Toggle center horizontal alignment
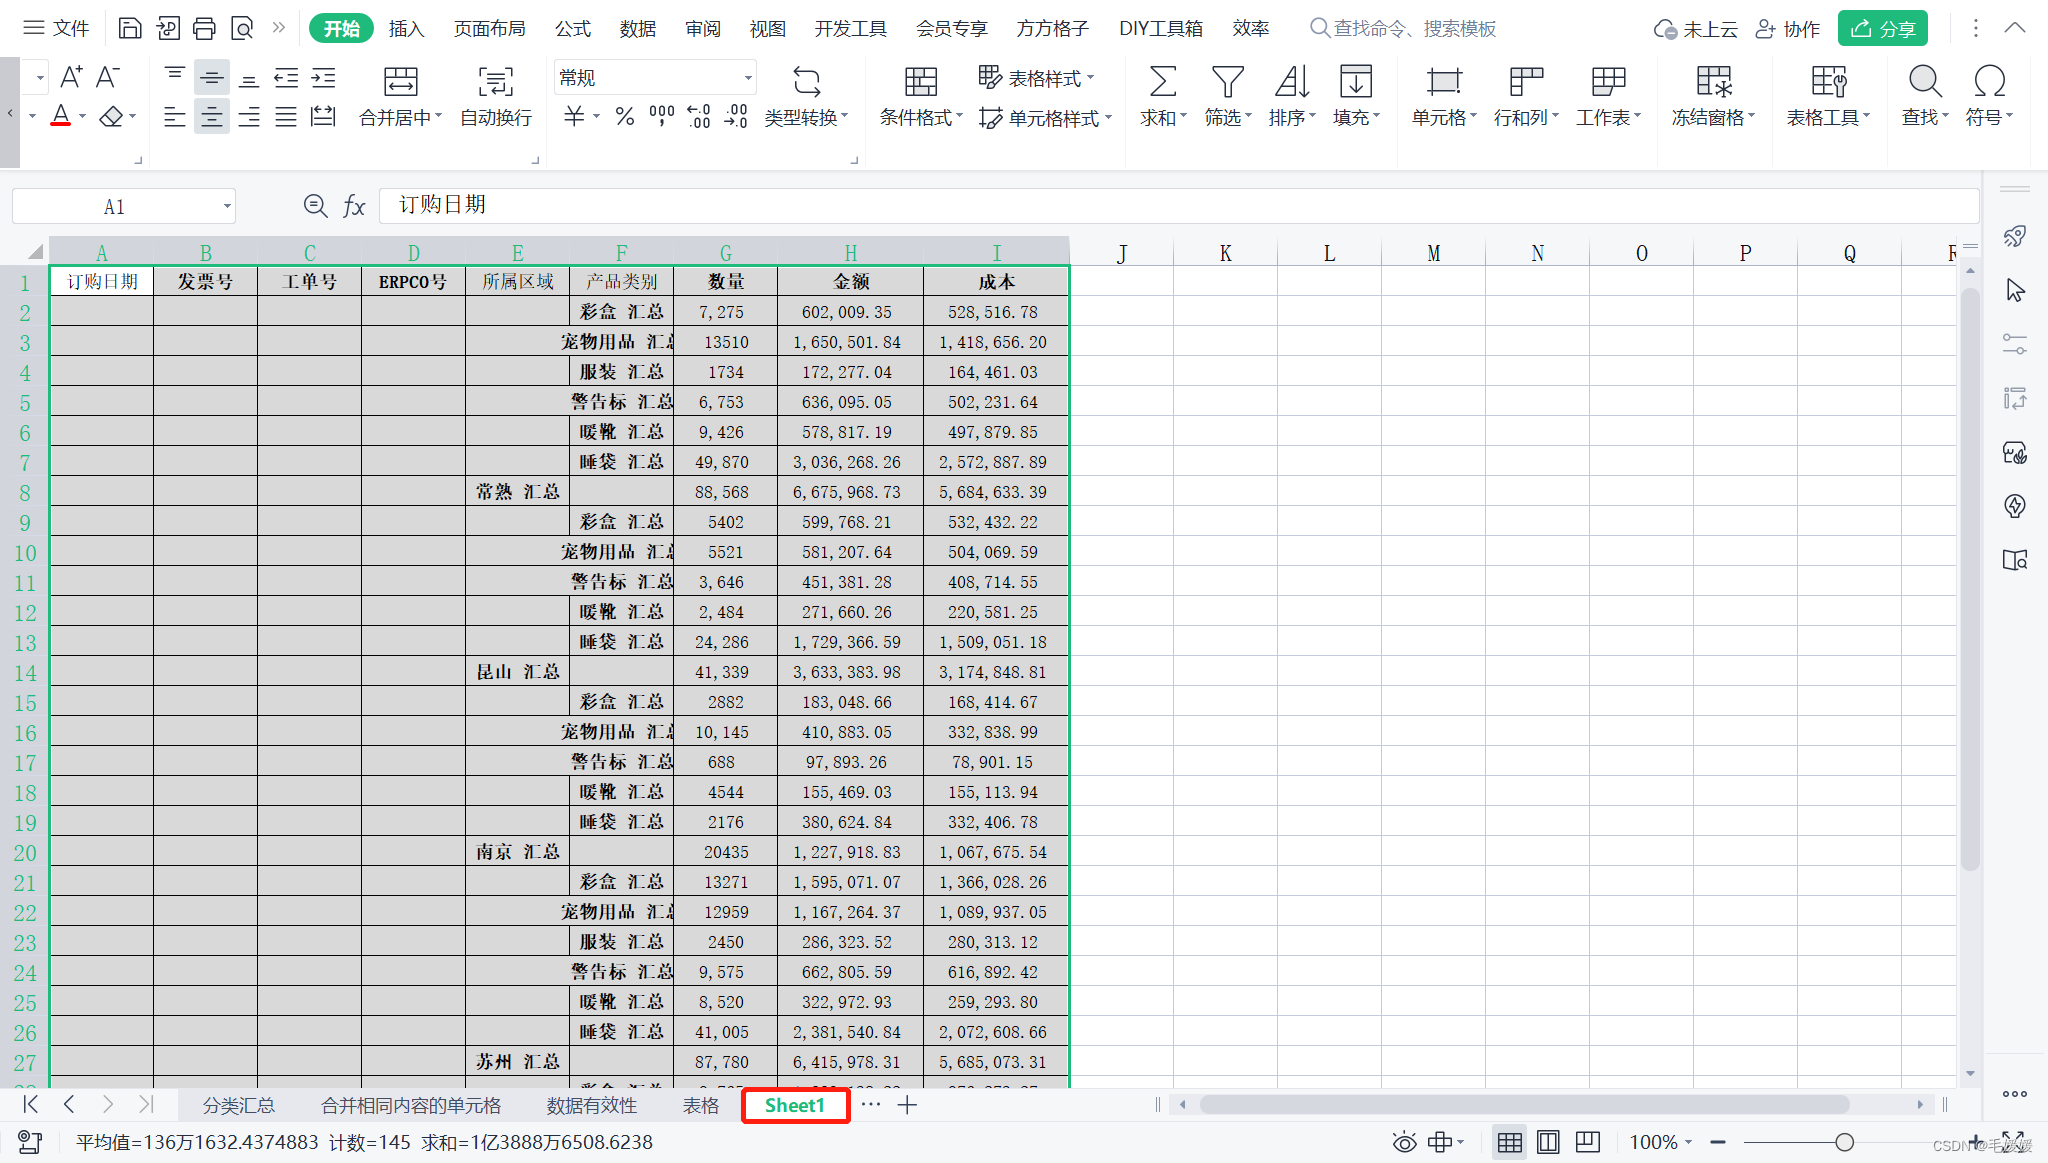 [x=212, y=117]
